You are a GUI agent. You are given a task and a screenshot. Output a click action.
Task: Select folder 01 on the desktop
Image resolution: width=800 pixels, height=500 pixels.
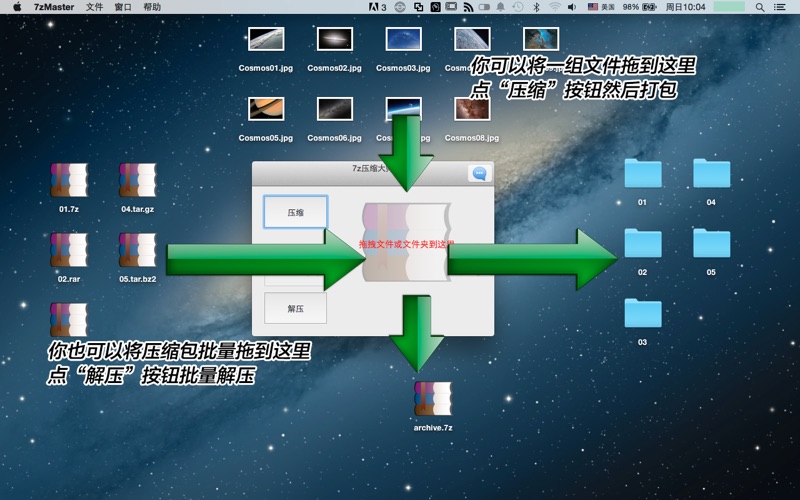click(643, 173)
